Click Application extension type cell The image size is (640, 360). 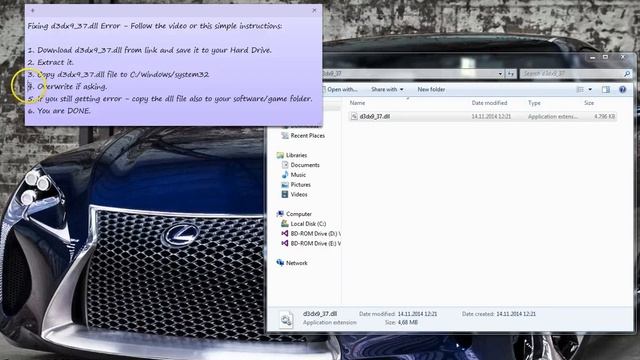(553, 116)
